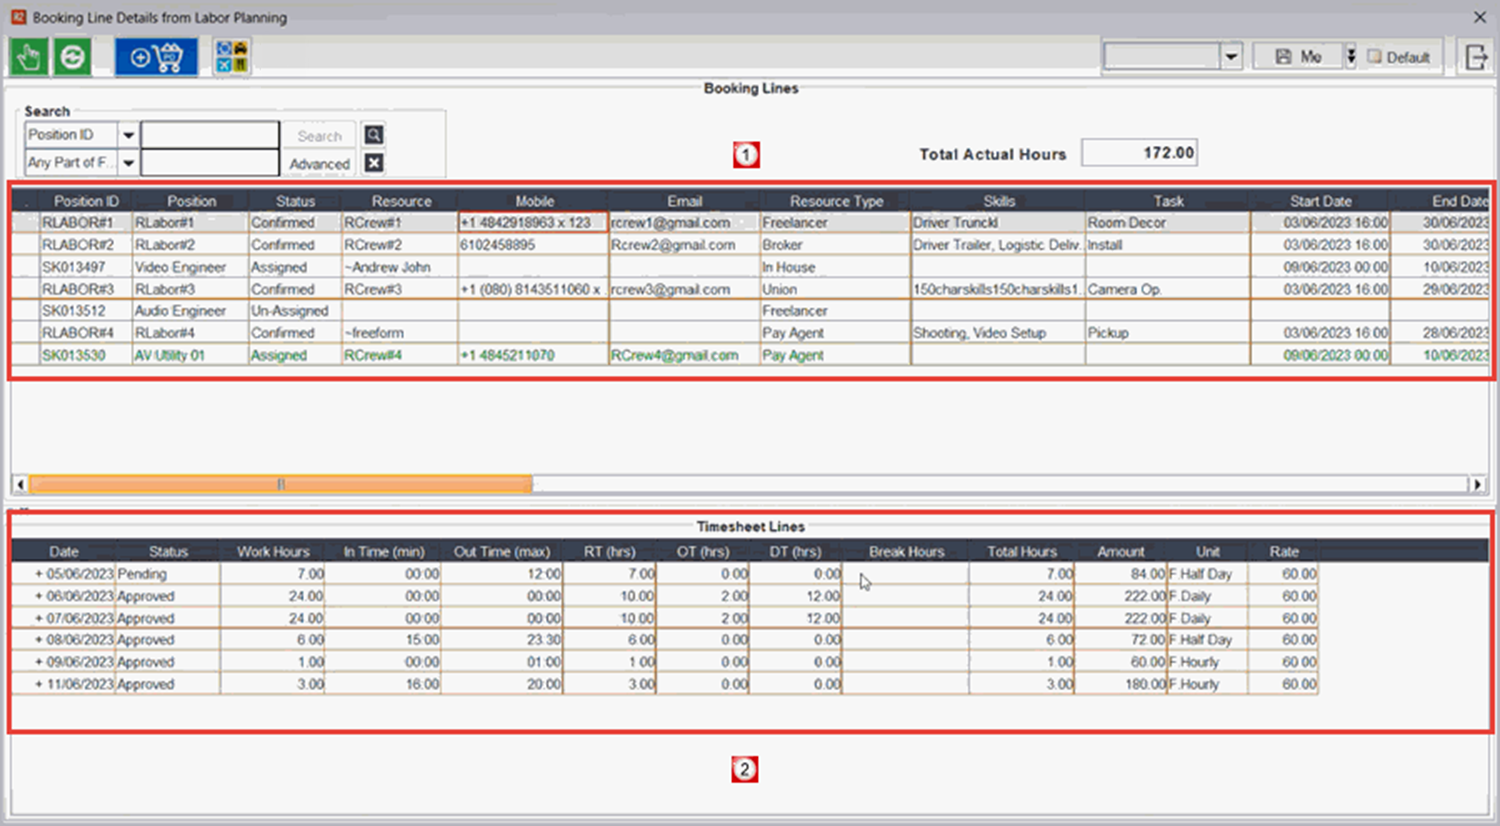Open the view selection dropdown in toolbar
The image size is (1500, 826).
[1231, 57]
